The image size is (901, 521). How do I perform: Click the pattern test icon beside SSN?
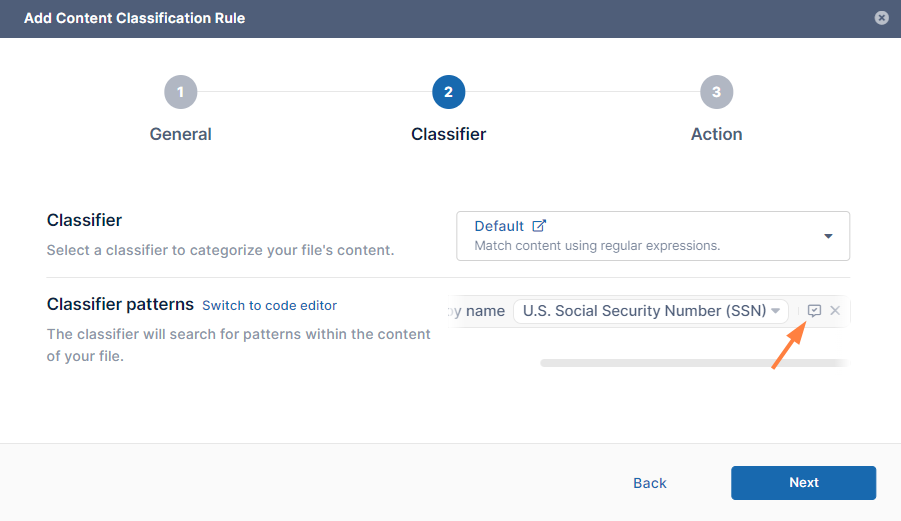pos(814,311)
